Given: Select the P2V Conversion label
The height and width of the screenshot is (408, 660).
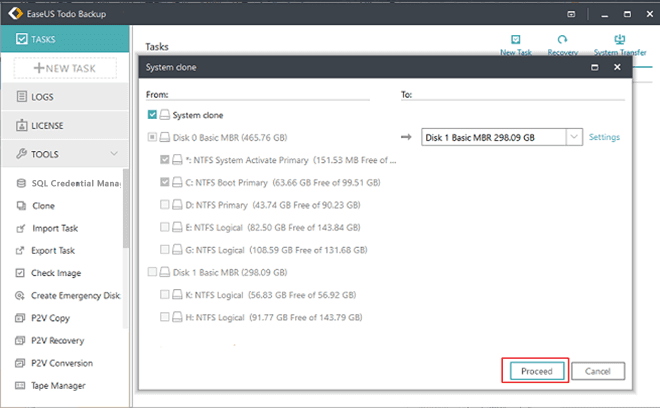Looking at the screenshot, I should [x=62, y=363].
